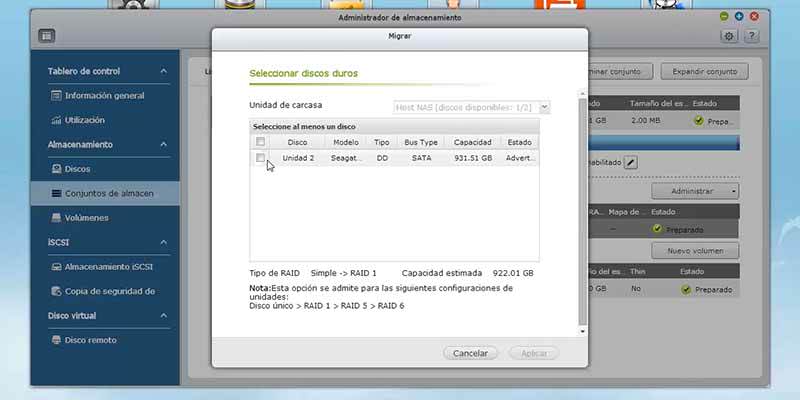
Task: Click the dialog scrollbar up arrow
Action: coord(583,94)
